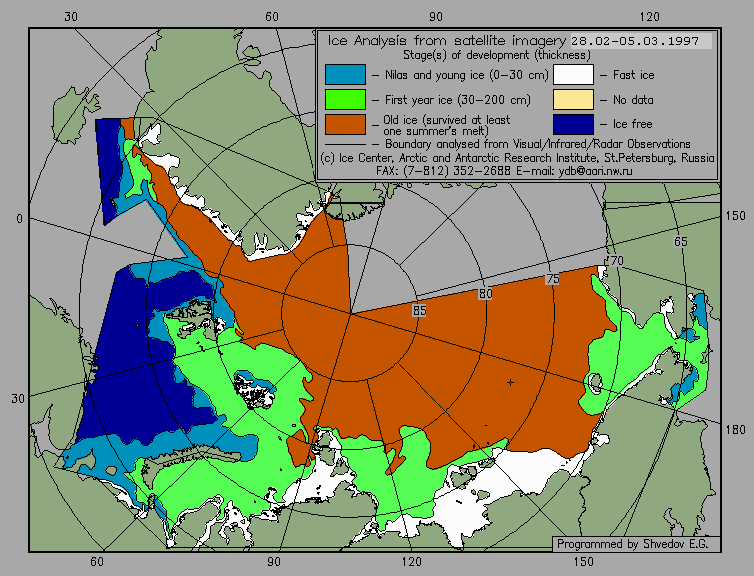The height and width of the screenshot is (576, 754).
Task: Click the 'Old ice (survived at least' label
Action: (447, 120)
